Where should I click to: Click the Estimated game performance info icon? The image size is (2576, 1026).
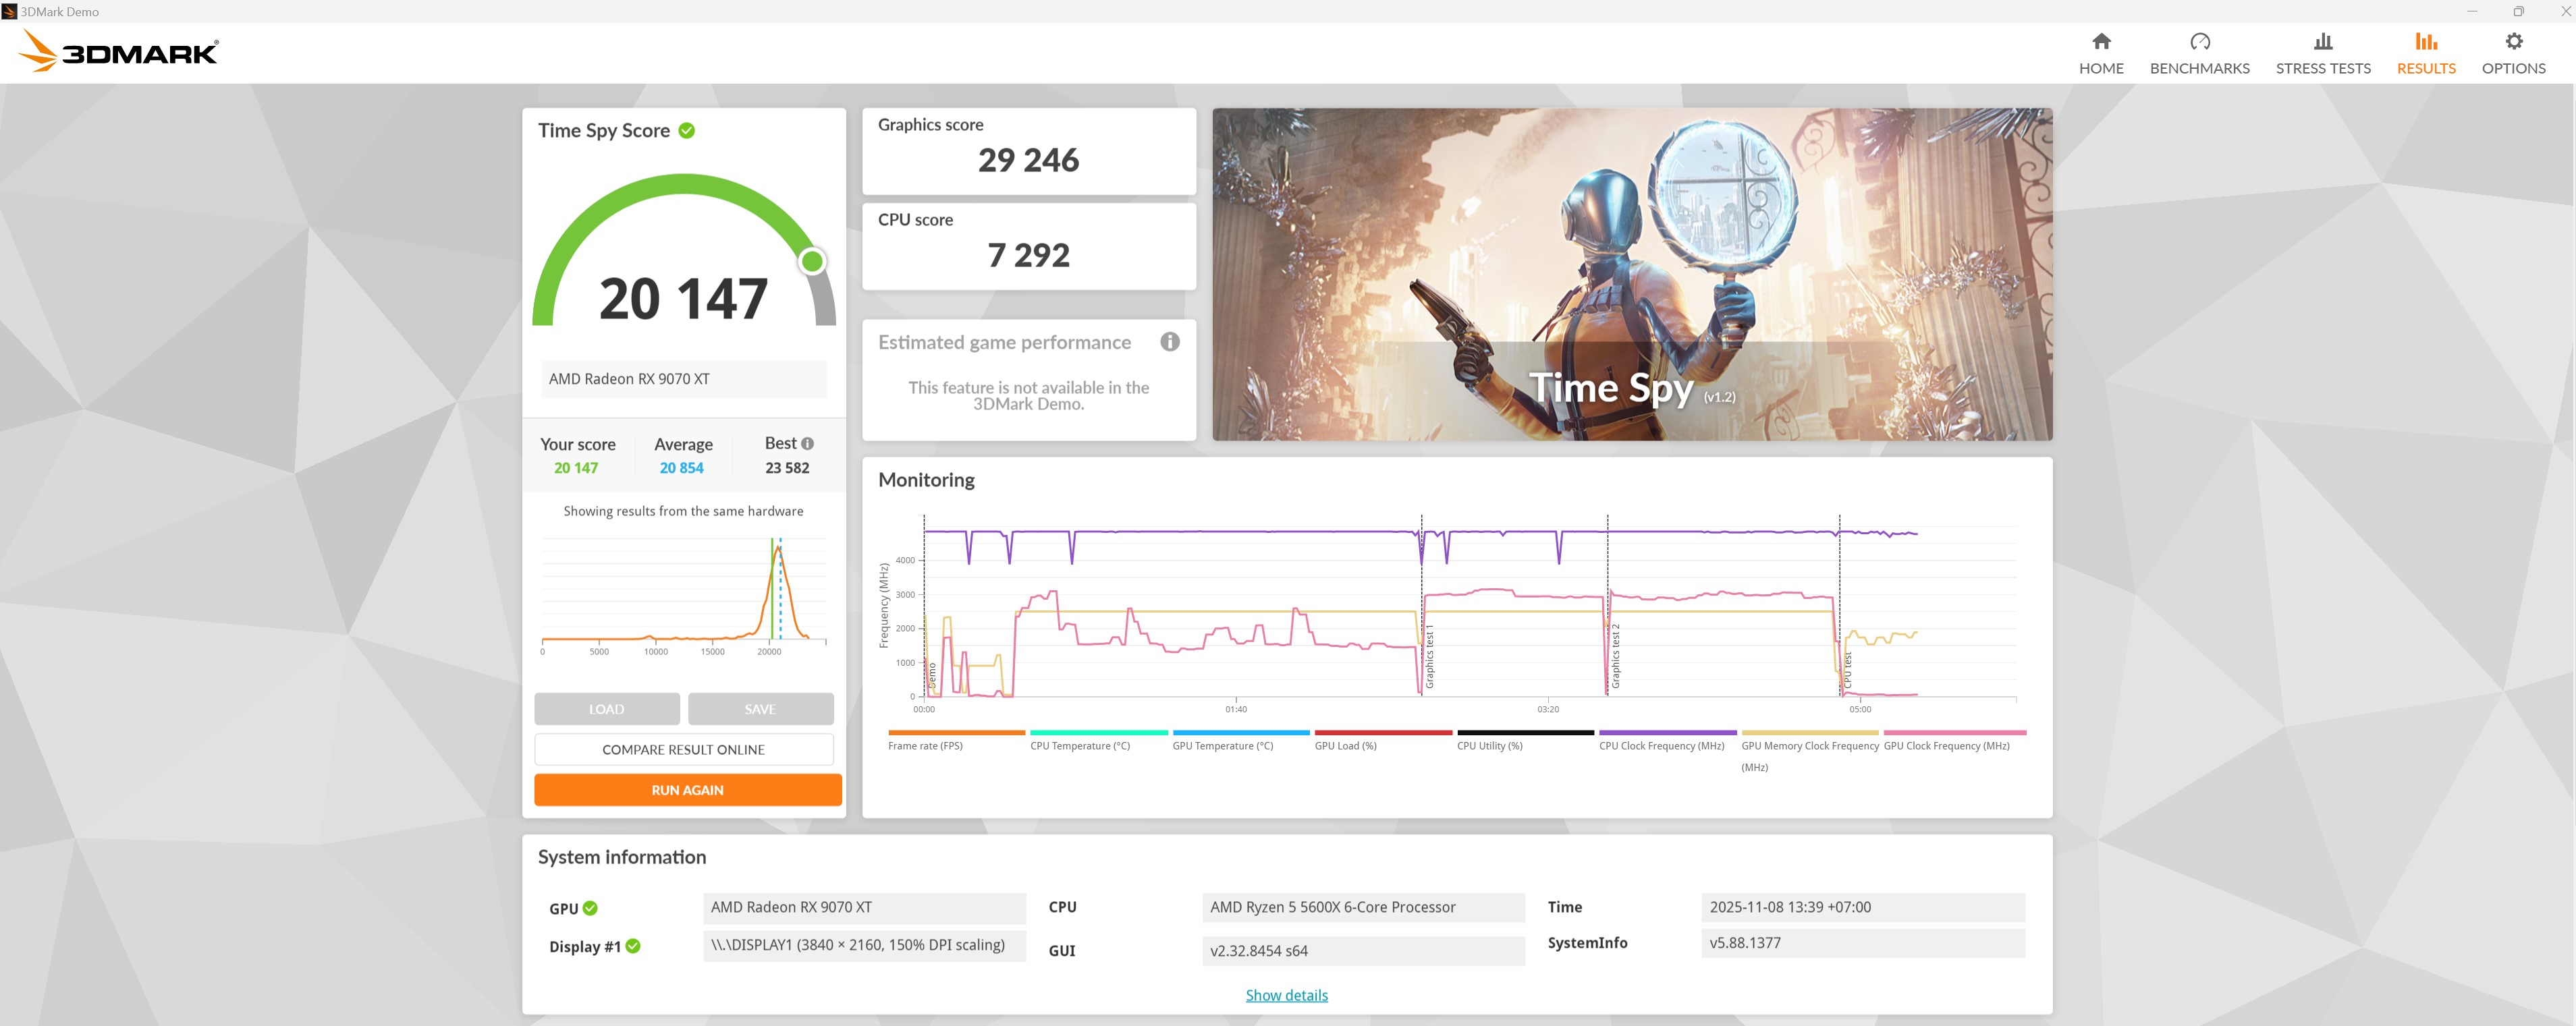coord(1169,342)
